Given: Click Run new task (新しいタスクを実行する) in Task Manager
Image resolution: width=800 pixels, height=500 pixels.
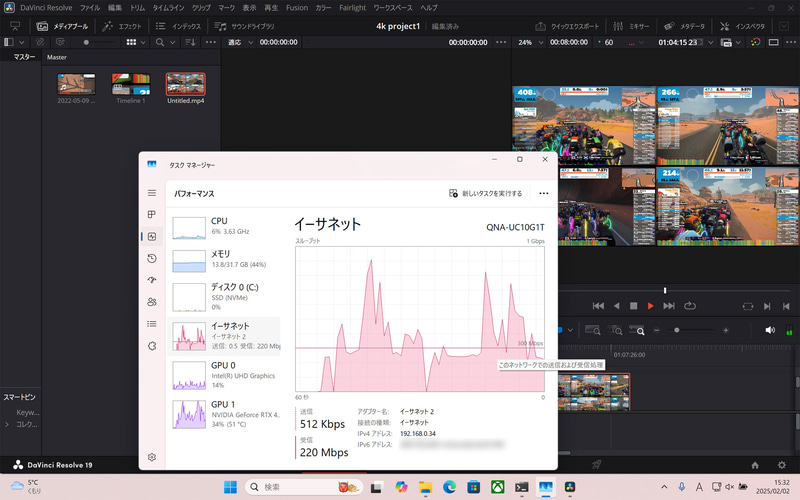Looking at the screenshot, I should click(x=486, y=193).
